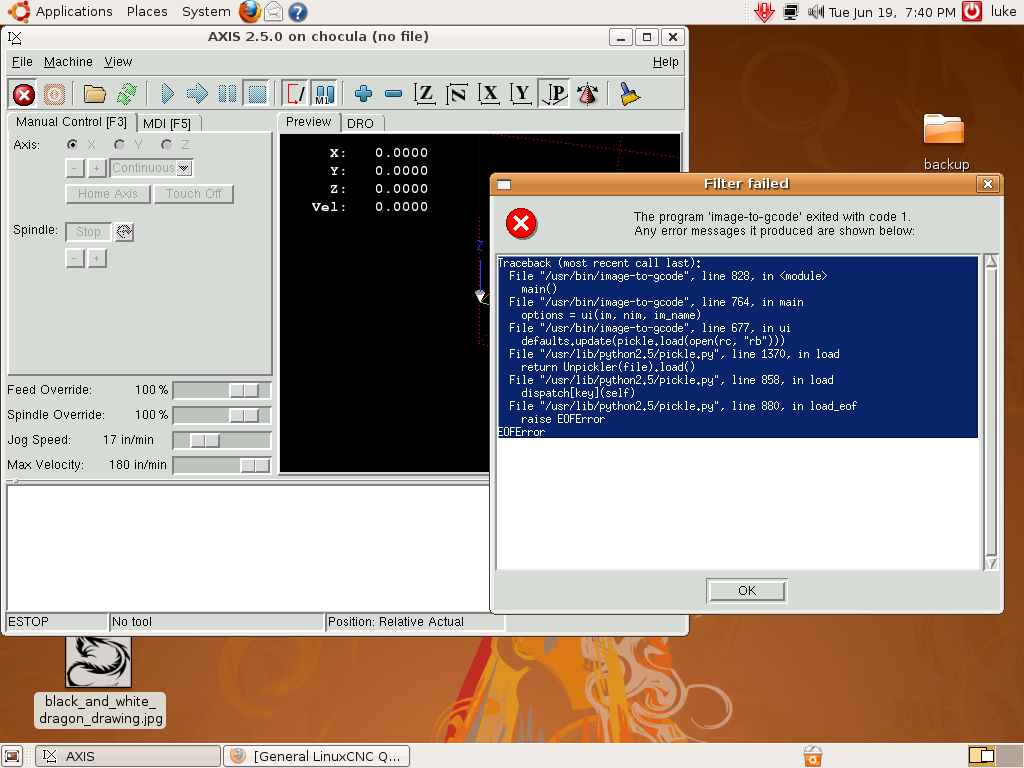Click the AXIS taskbar window button
The height and width of the screenshot is (768, 1024).
coord(128,756)
